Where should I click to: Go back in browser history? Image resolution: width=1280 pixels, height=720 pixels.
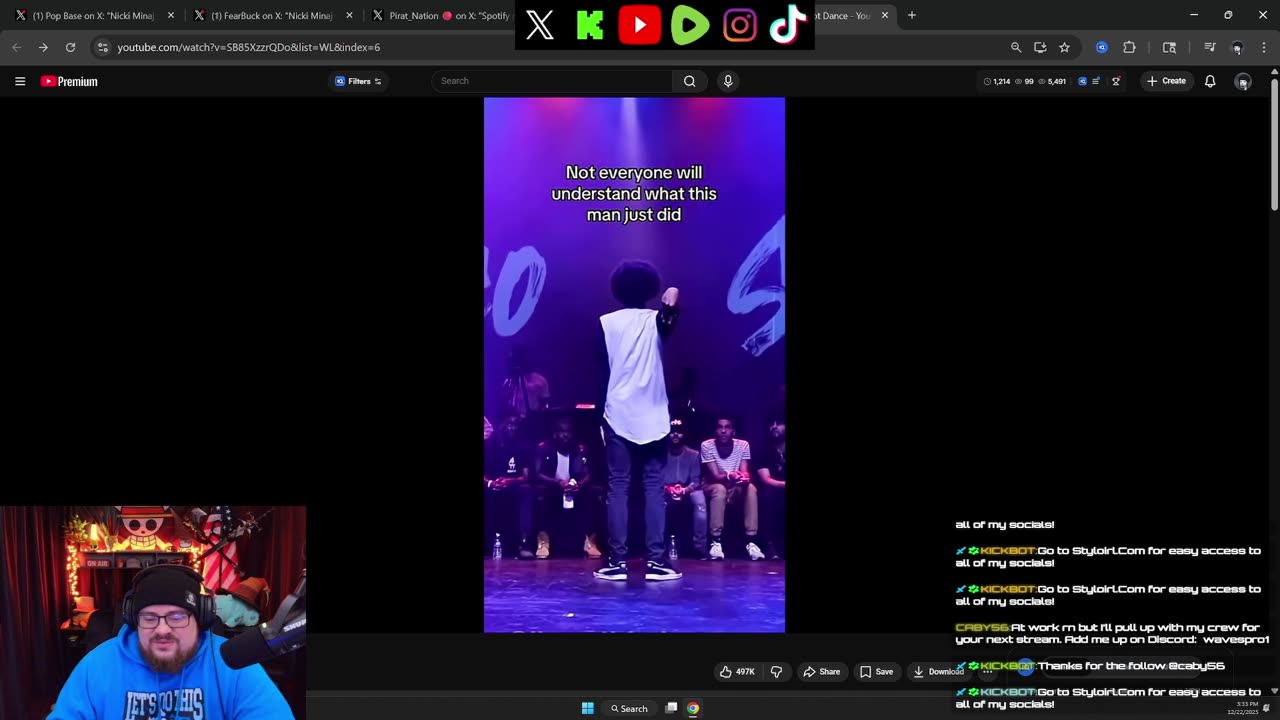pos(16,47)
